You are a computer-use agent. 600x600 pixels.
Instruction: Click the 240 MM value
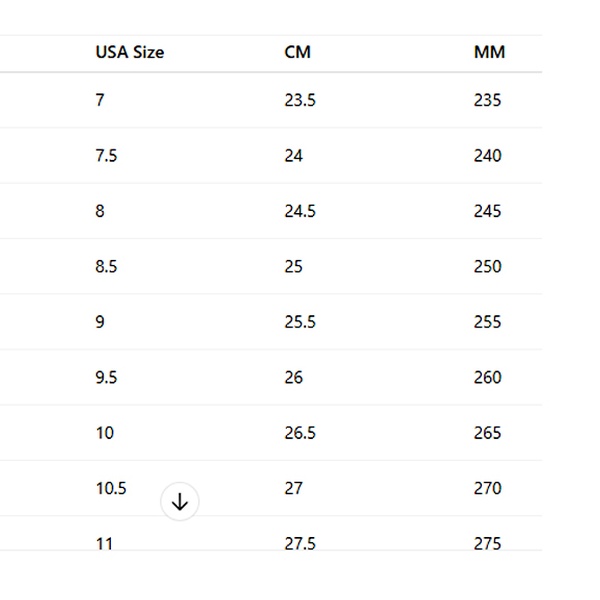[x=487, y=156]
